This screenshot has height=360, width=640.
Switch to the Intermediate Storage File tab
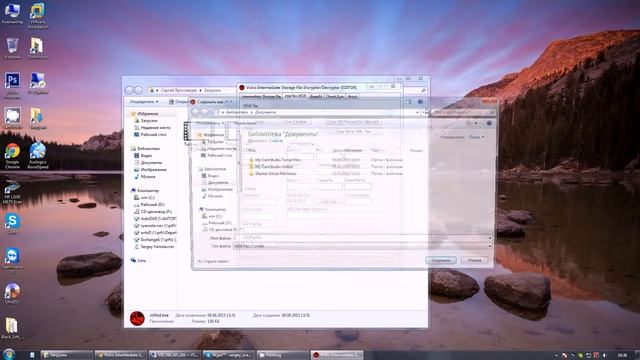[x=261, y=96]
